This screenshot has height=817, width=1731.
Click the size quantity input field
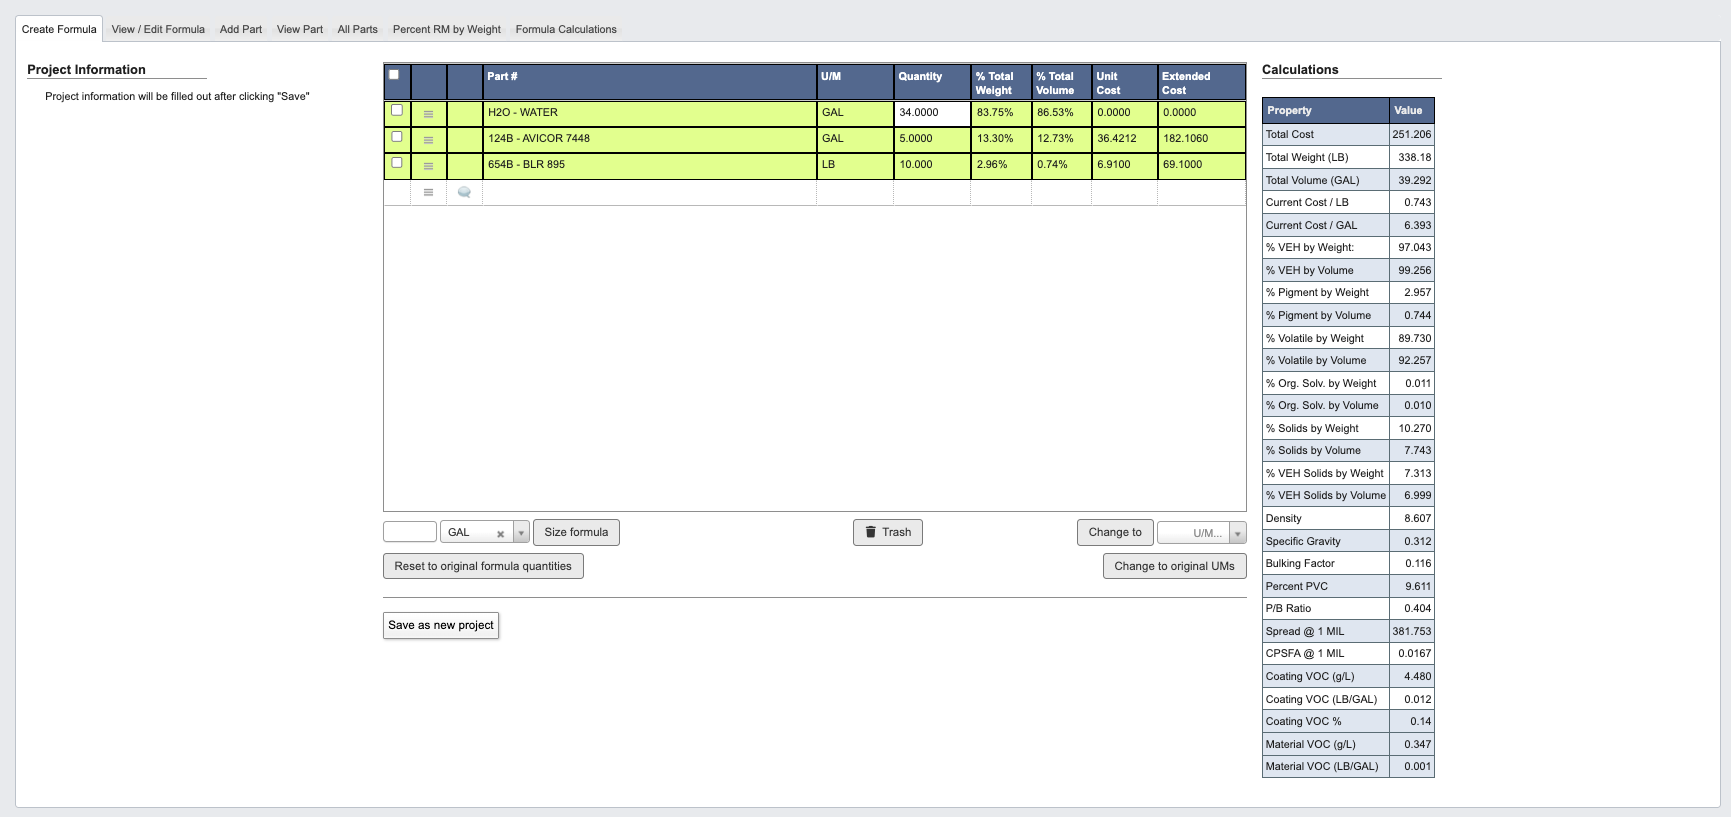coord(410,532)
